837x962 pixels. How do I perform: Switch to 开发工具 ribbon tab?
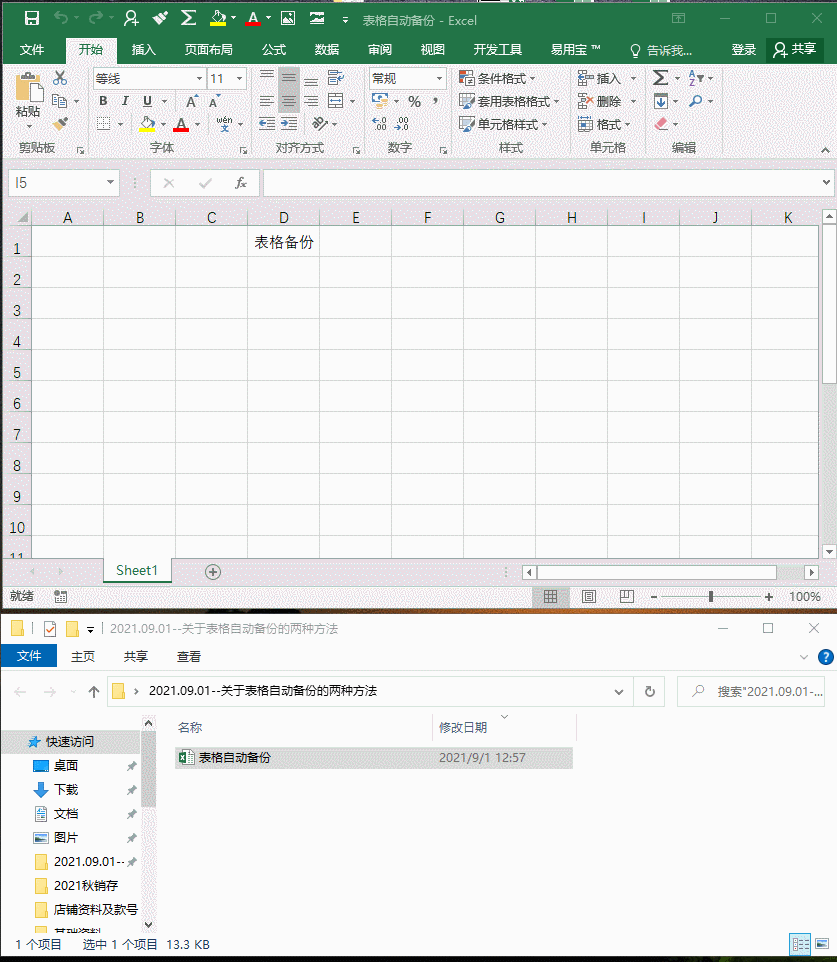[x=498, y=50]
